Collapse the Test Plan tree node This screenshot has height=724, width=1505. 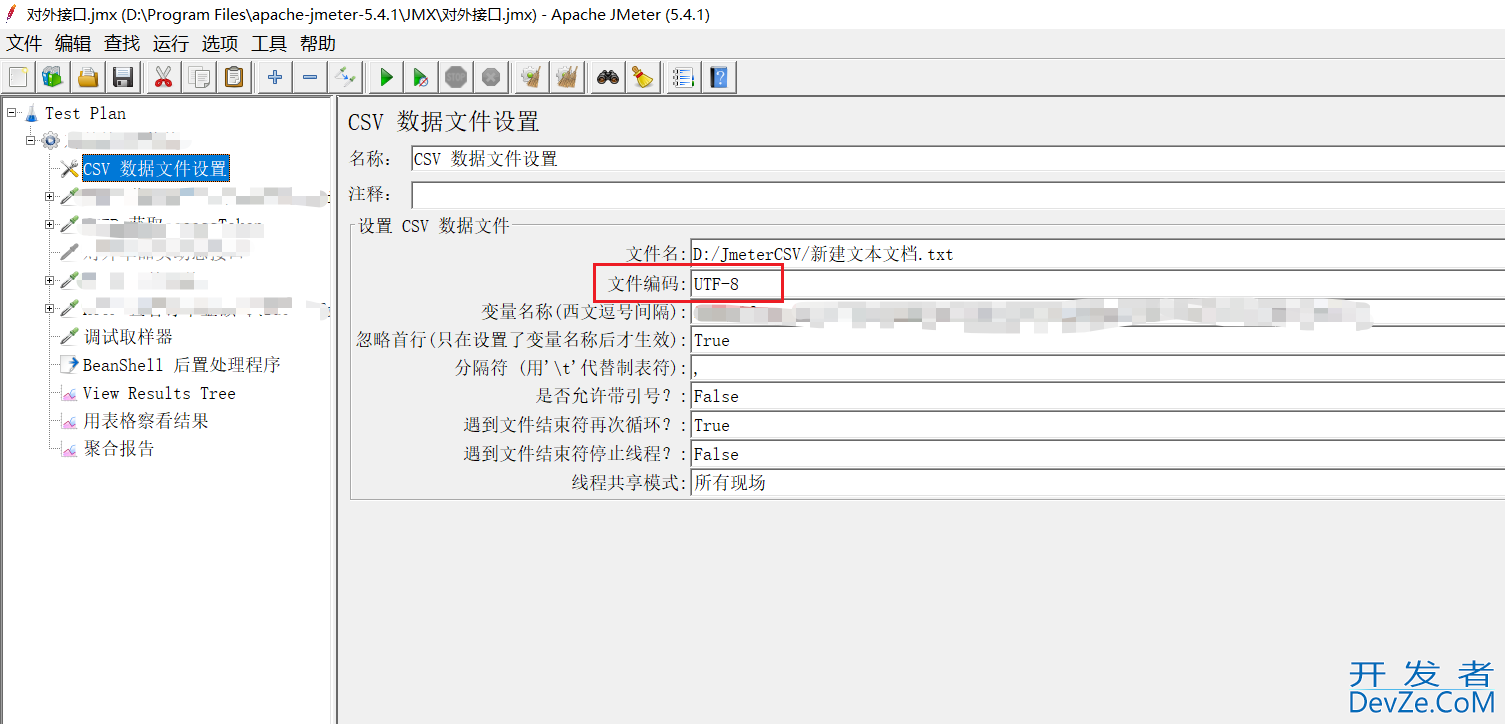tap(12, 113)
